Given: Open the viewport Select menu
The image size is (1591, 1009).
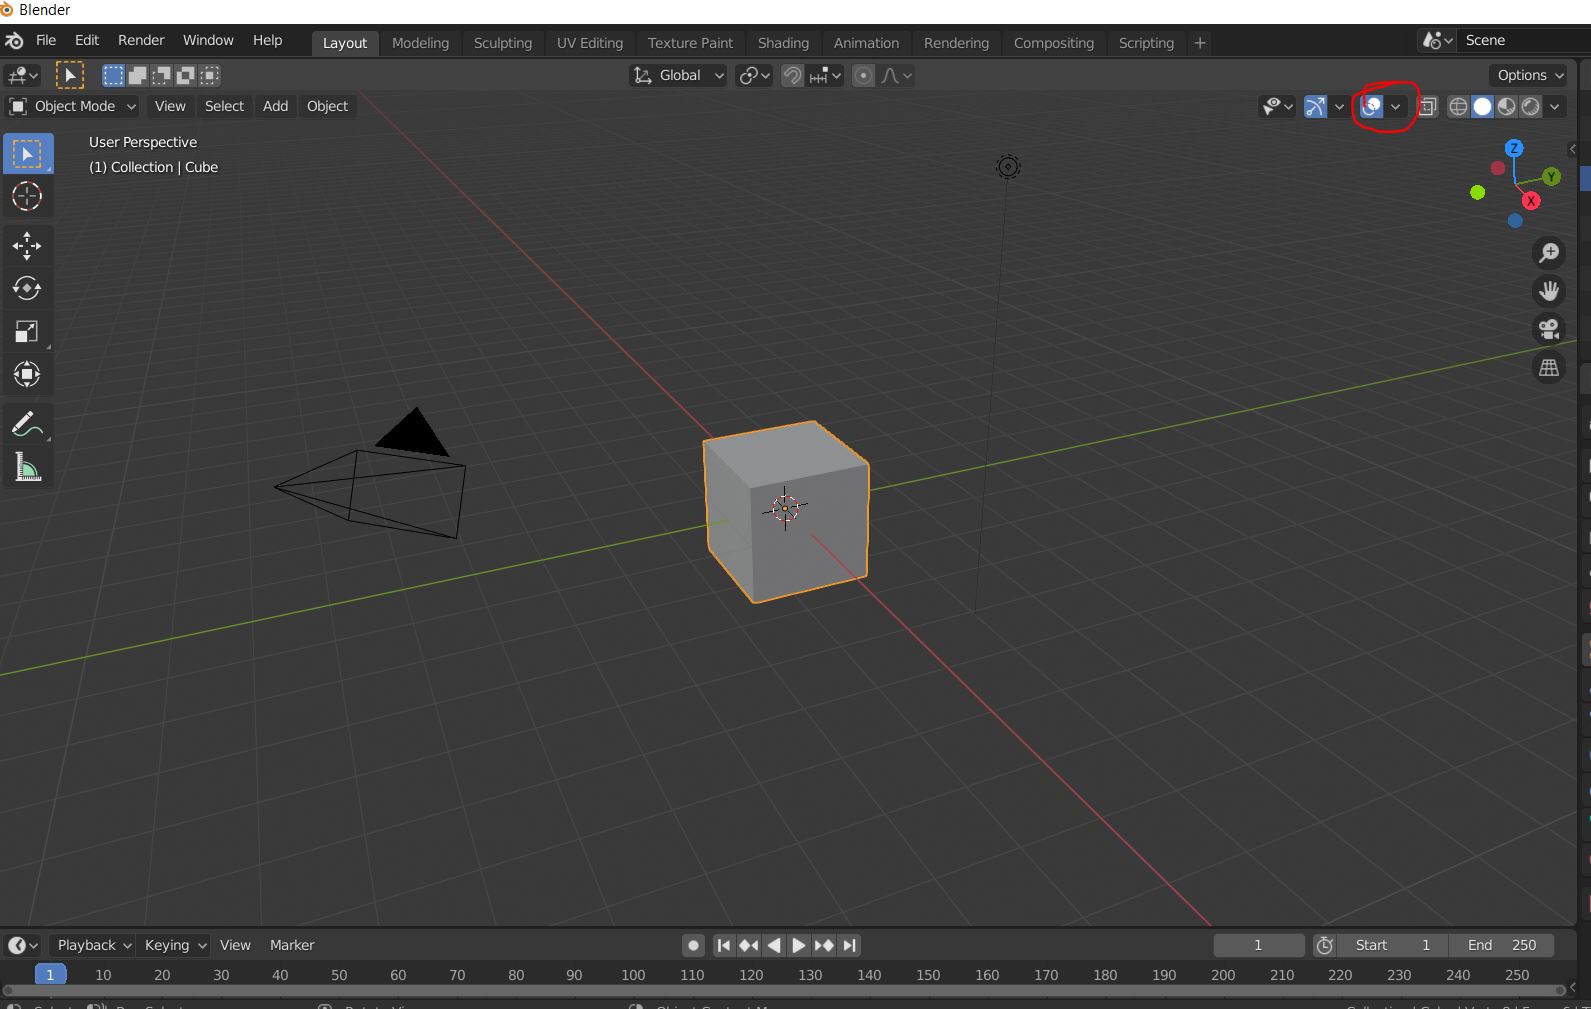Looking at the screenshot, I should click(224, 106).
